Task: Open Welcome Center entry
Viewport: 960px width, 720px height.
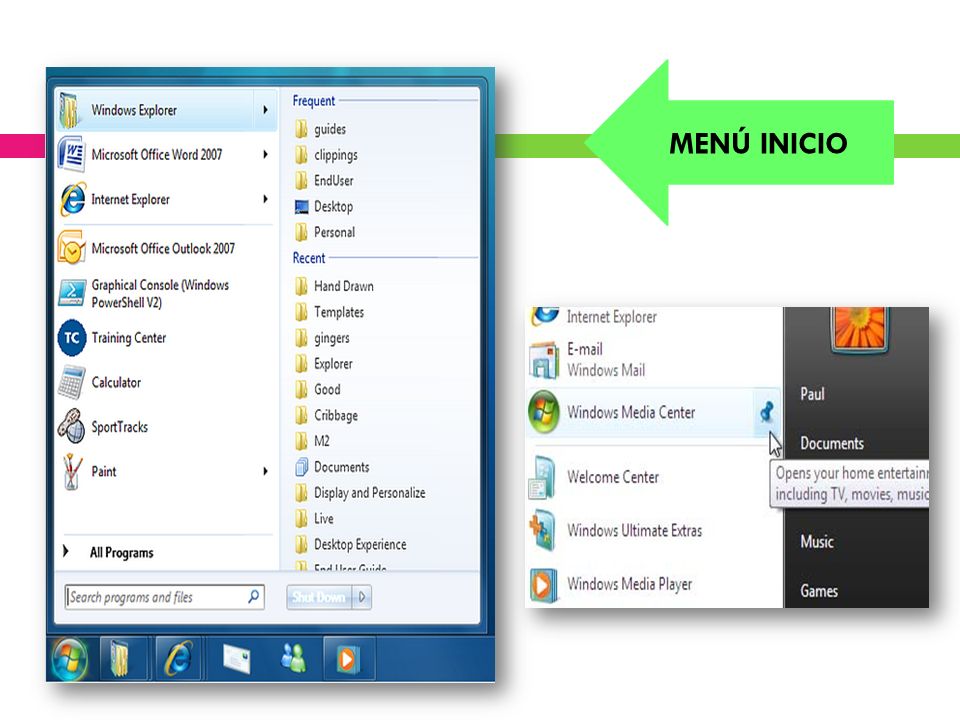Action: pos(653,478)
